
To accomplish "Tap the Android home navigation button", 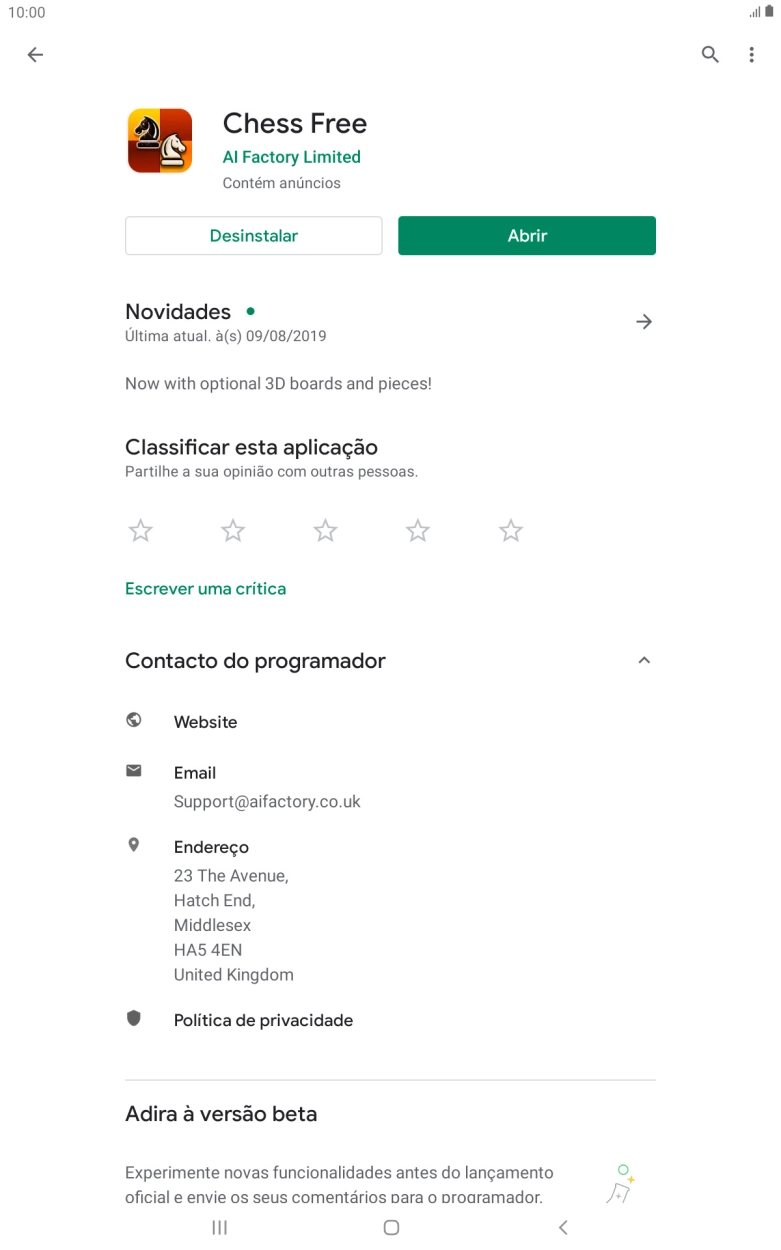I will tap(391, 1227).
